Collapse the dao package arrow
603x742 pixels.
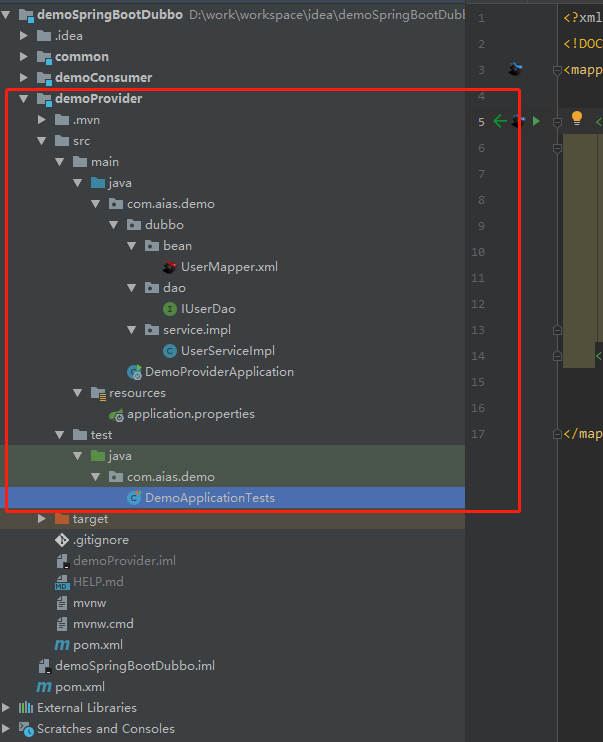pyautogui.click(x=132, y=288)
